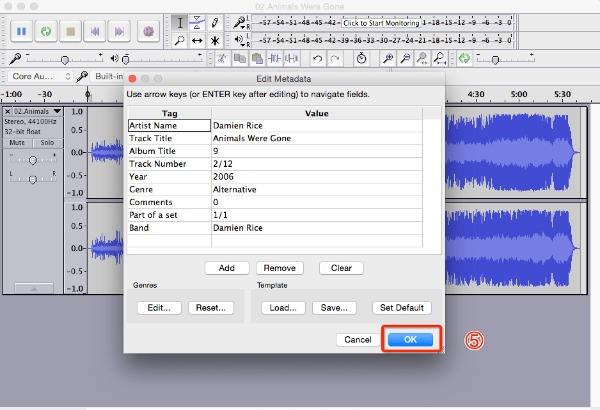Select the Time Shift tool
This screenshot has width=600, height=410.
point(197,41)
